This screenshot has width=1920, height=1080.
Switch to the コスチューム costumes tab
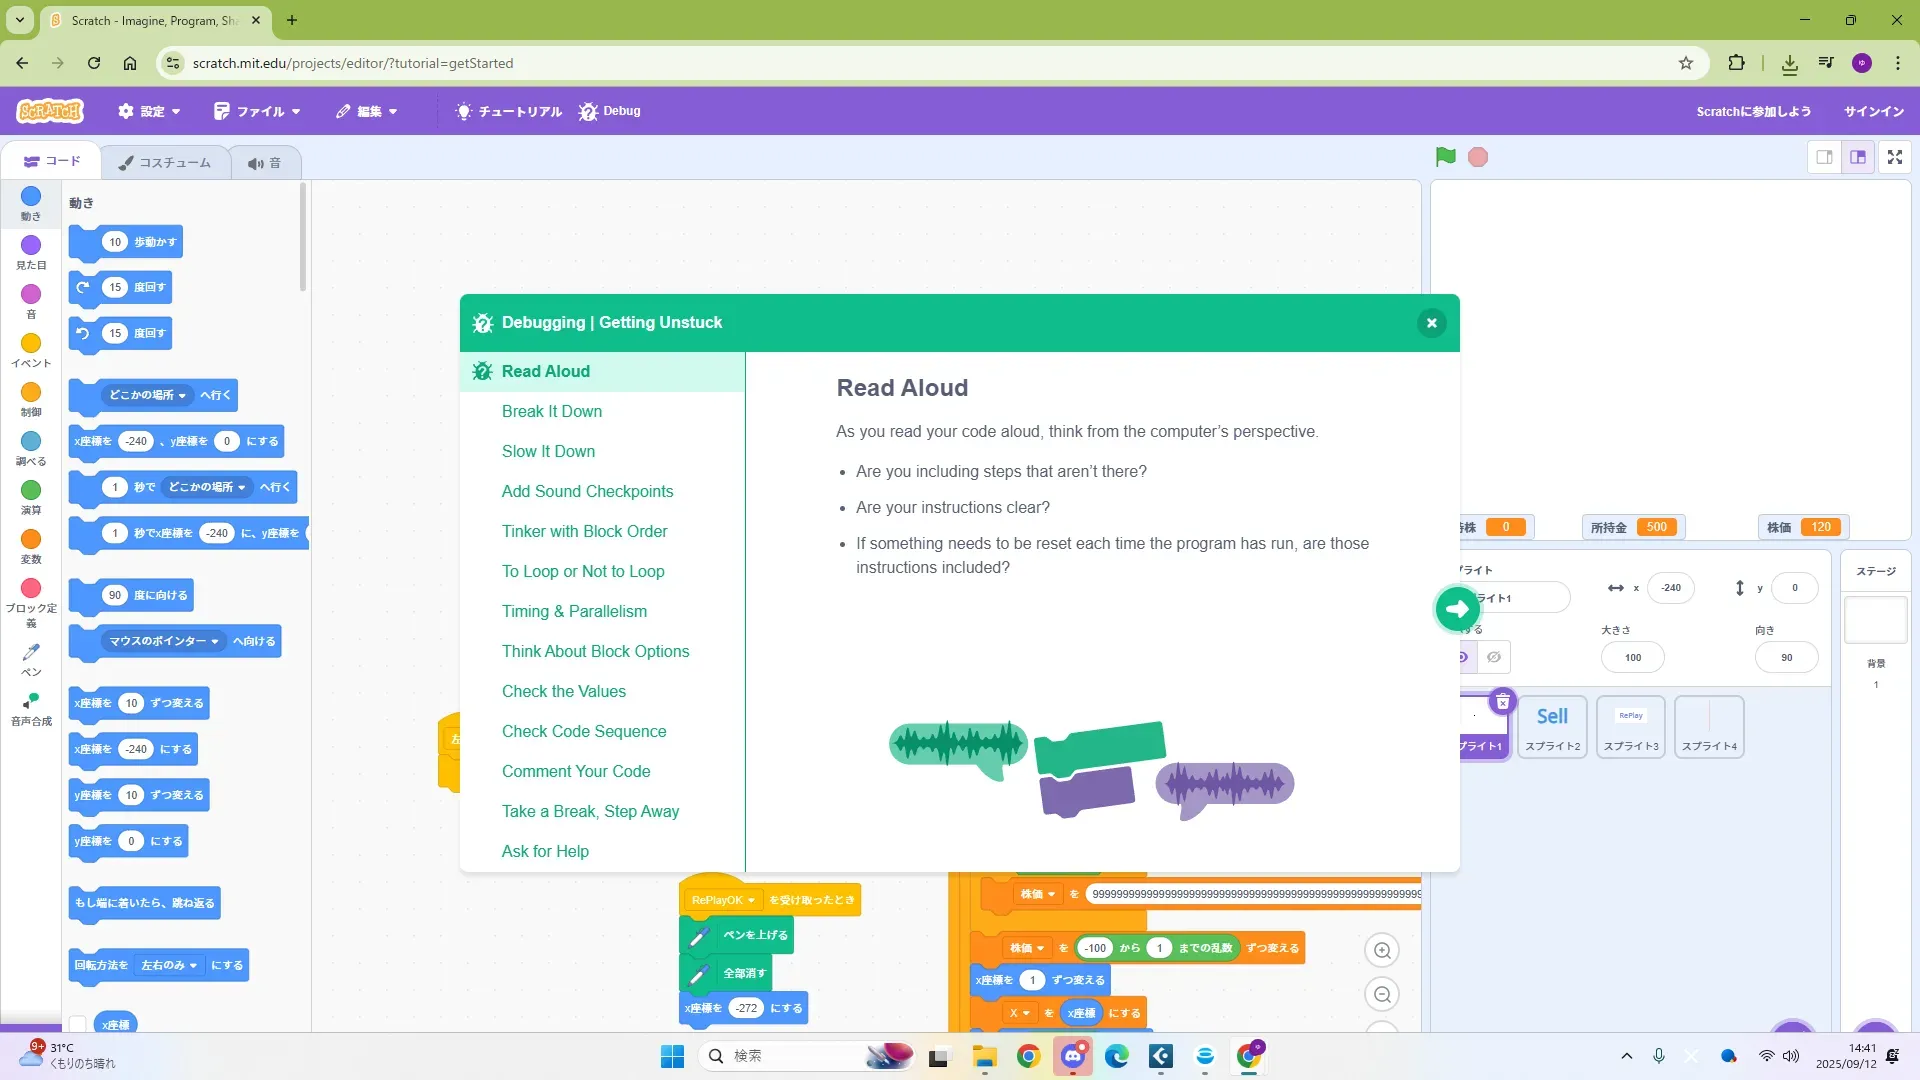[165, 162]
